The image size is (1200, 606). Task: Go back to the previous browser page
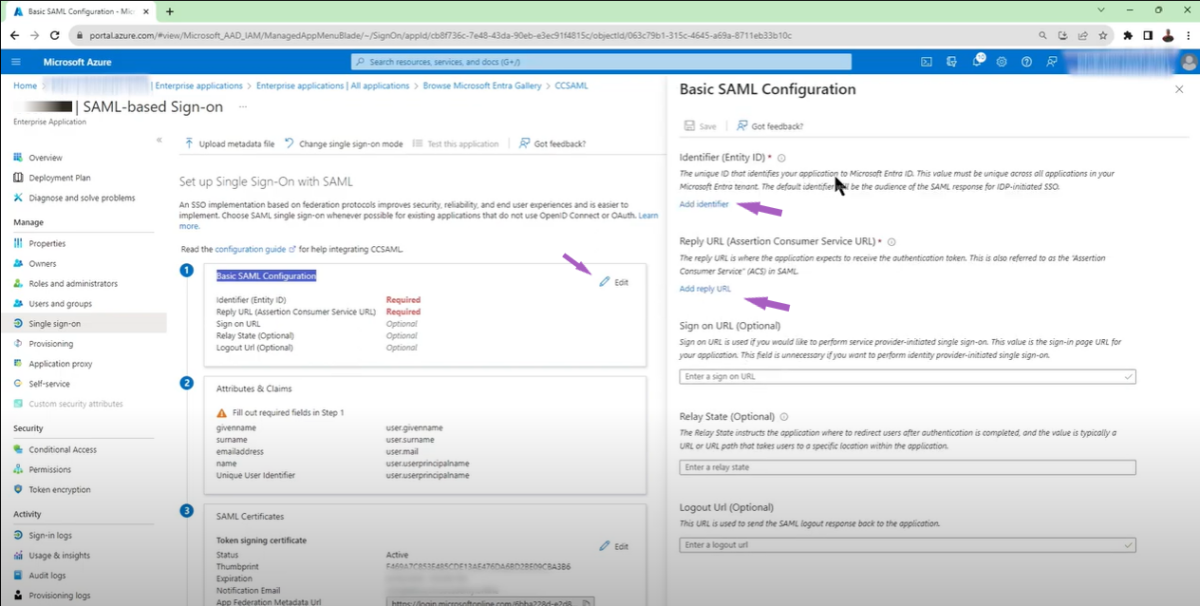coord(15,35)
